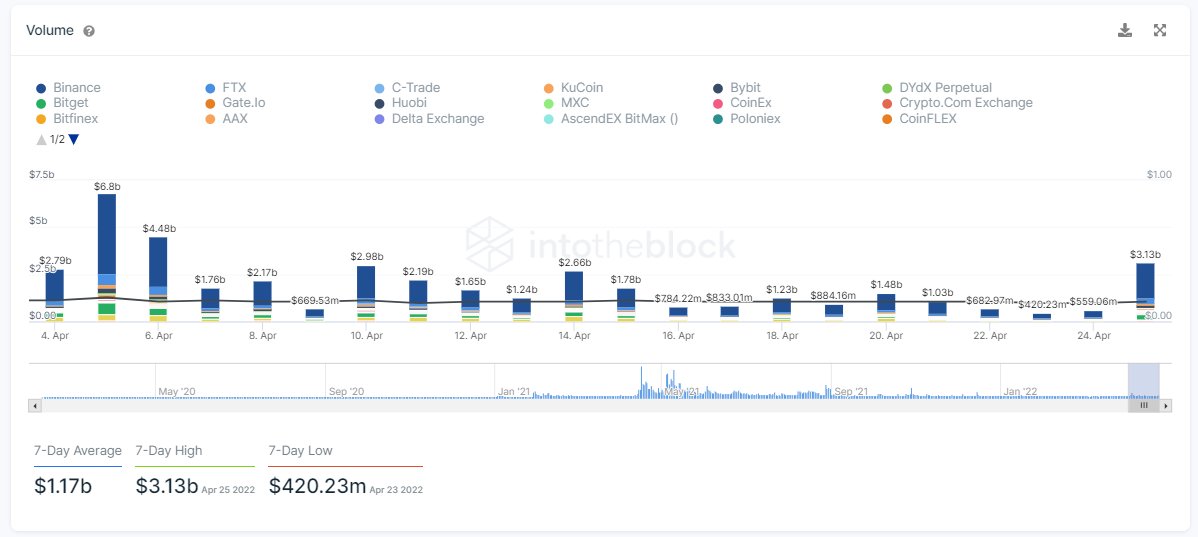Select the 7-Day Average tab
This screenshot has height=537, width=1198.
(x=78, y=451)
